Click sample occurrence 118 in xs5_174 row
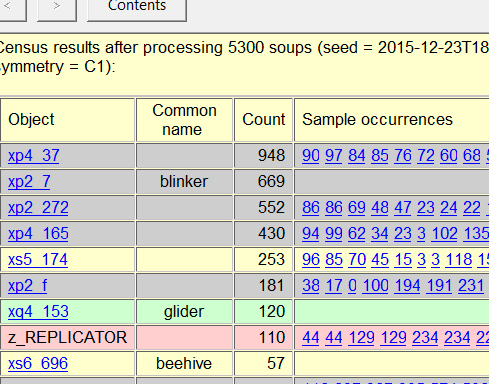The height and width of the screenshot is (384, 489). tap(459, 260)
